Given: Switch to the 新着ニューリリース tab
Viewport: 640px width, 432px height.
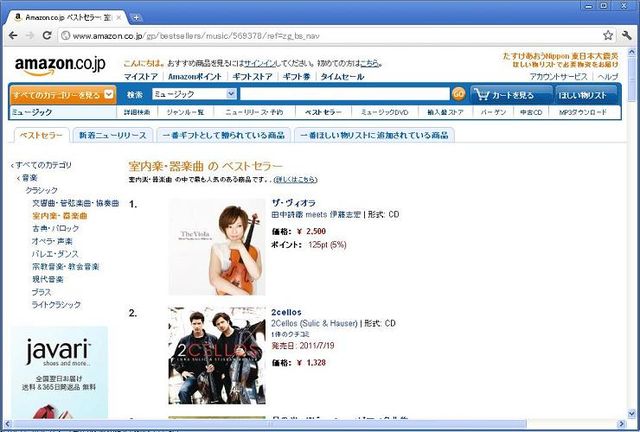Looking at the screenshot, I should tap(113, 135).
